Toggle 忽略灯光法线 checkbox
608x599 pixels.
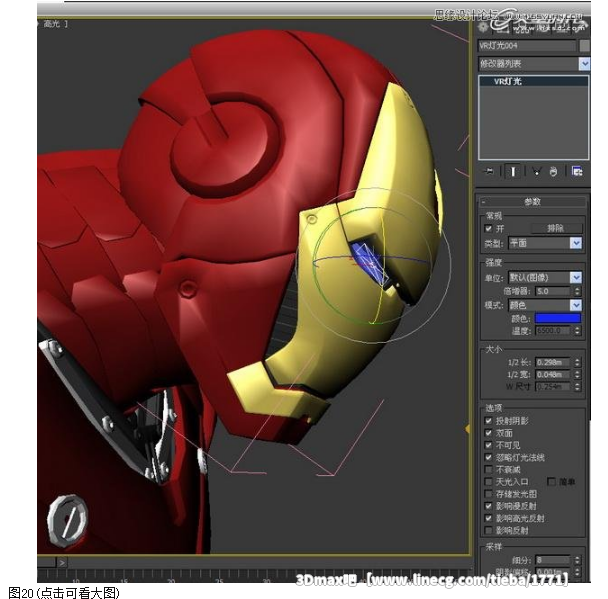coord(489,457)
